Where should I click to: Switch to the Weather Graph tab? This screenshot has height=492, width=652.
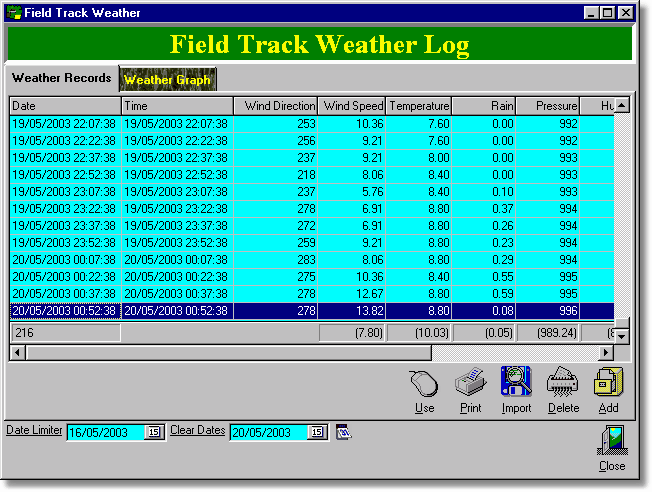pyautogui.click(x=167, y=79)
